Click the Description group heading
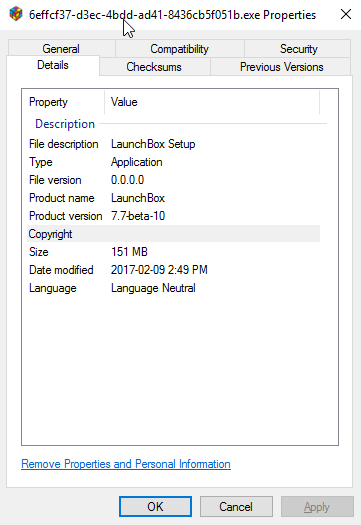 coord(65,124)
